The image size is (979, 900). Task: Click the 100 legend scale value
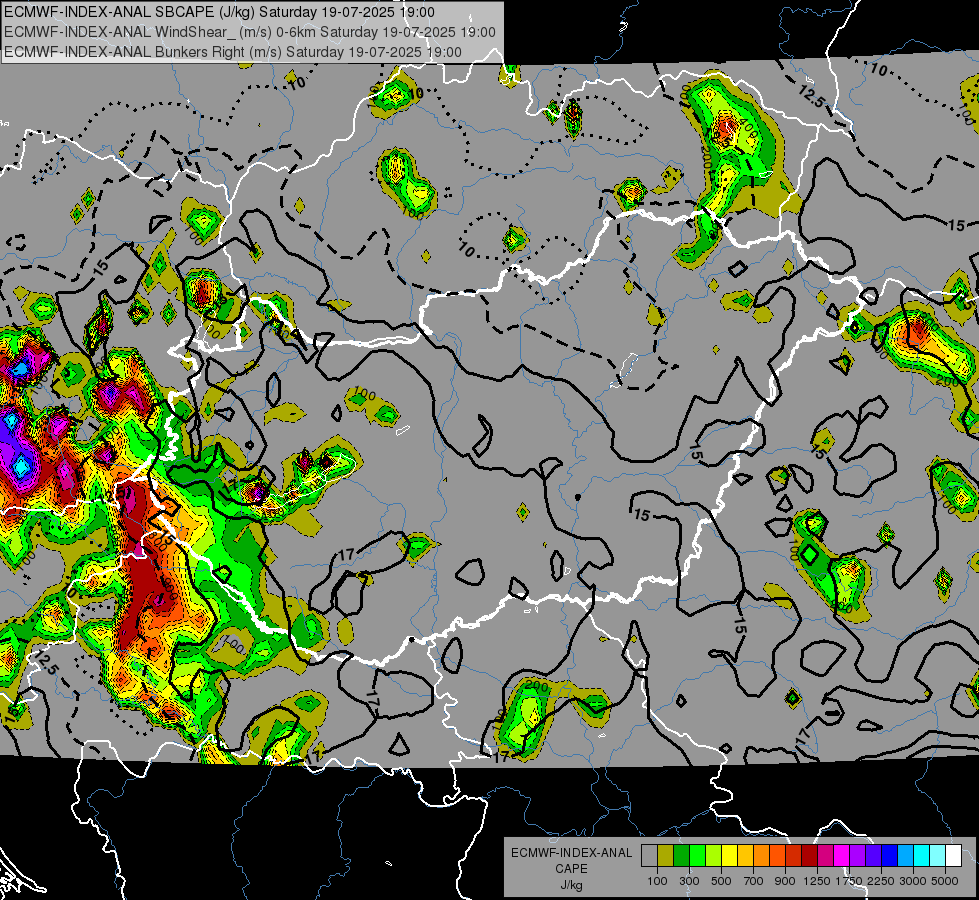[x=657, y=881]
